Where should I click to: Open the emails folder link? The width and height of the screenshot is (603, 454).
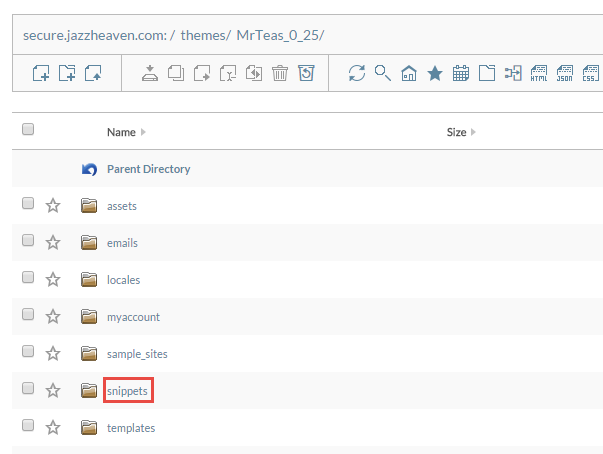122,243
